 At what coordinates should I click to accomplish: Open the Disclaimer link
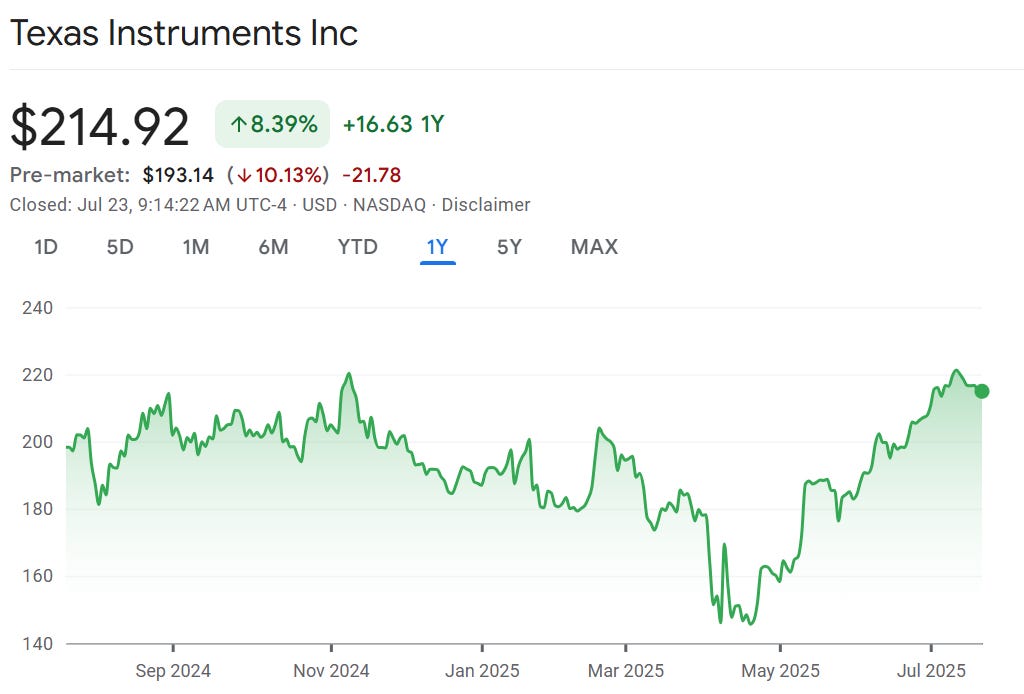click(x=486, y=205)
